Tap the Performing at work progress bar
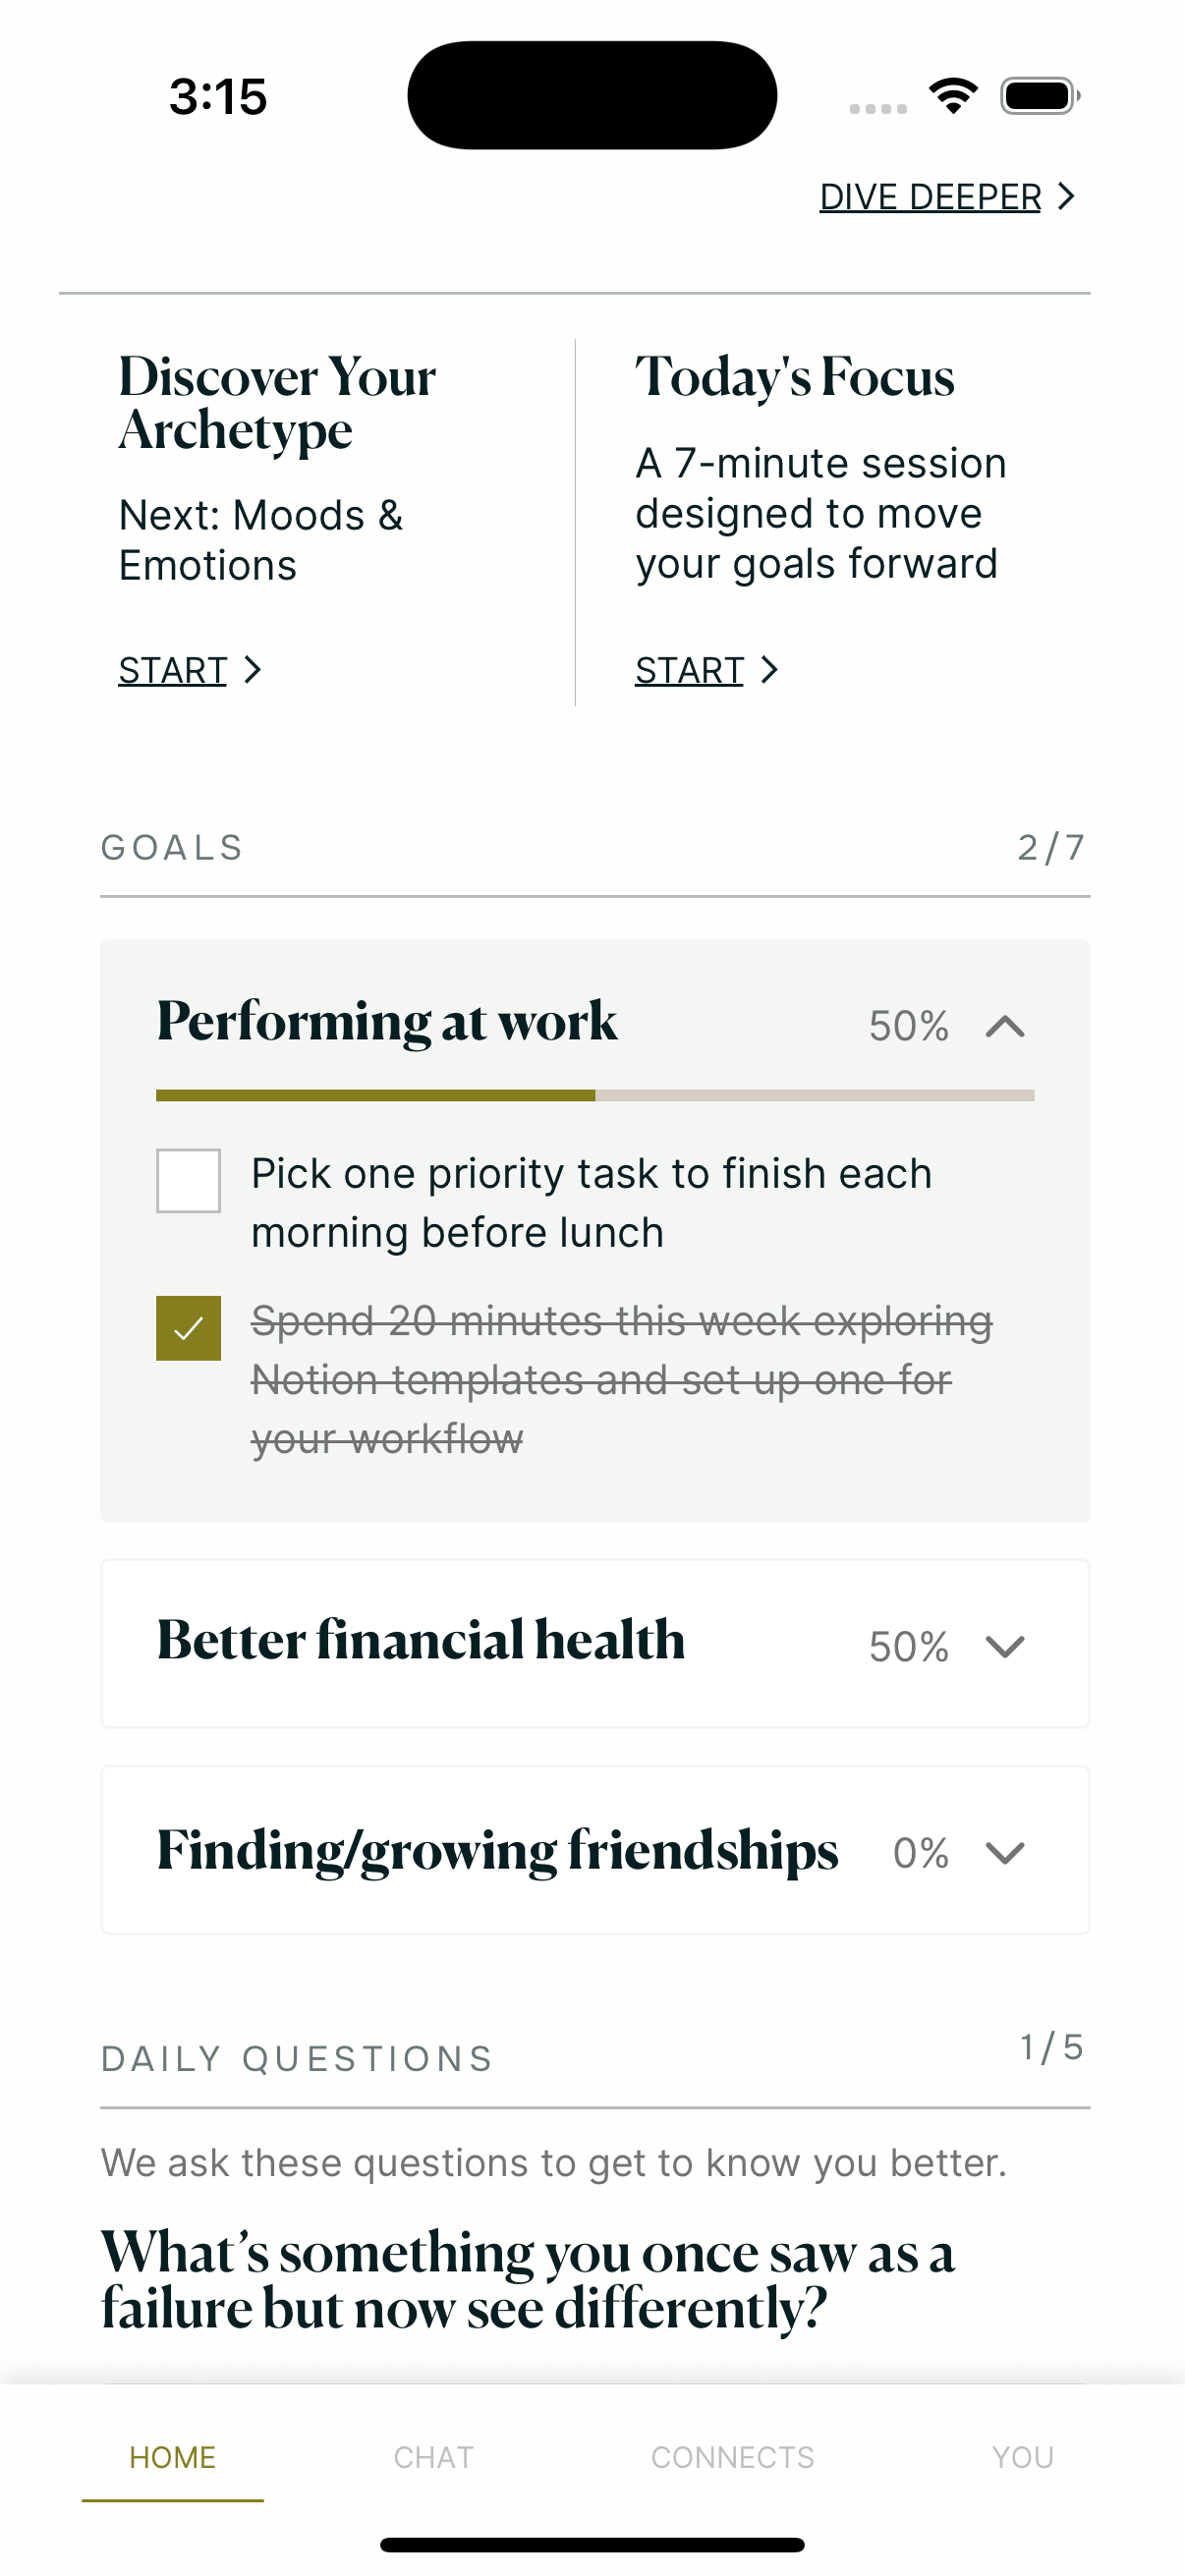Viewport: 1185px width, 2576px height. point(595,1096)
